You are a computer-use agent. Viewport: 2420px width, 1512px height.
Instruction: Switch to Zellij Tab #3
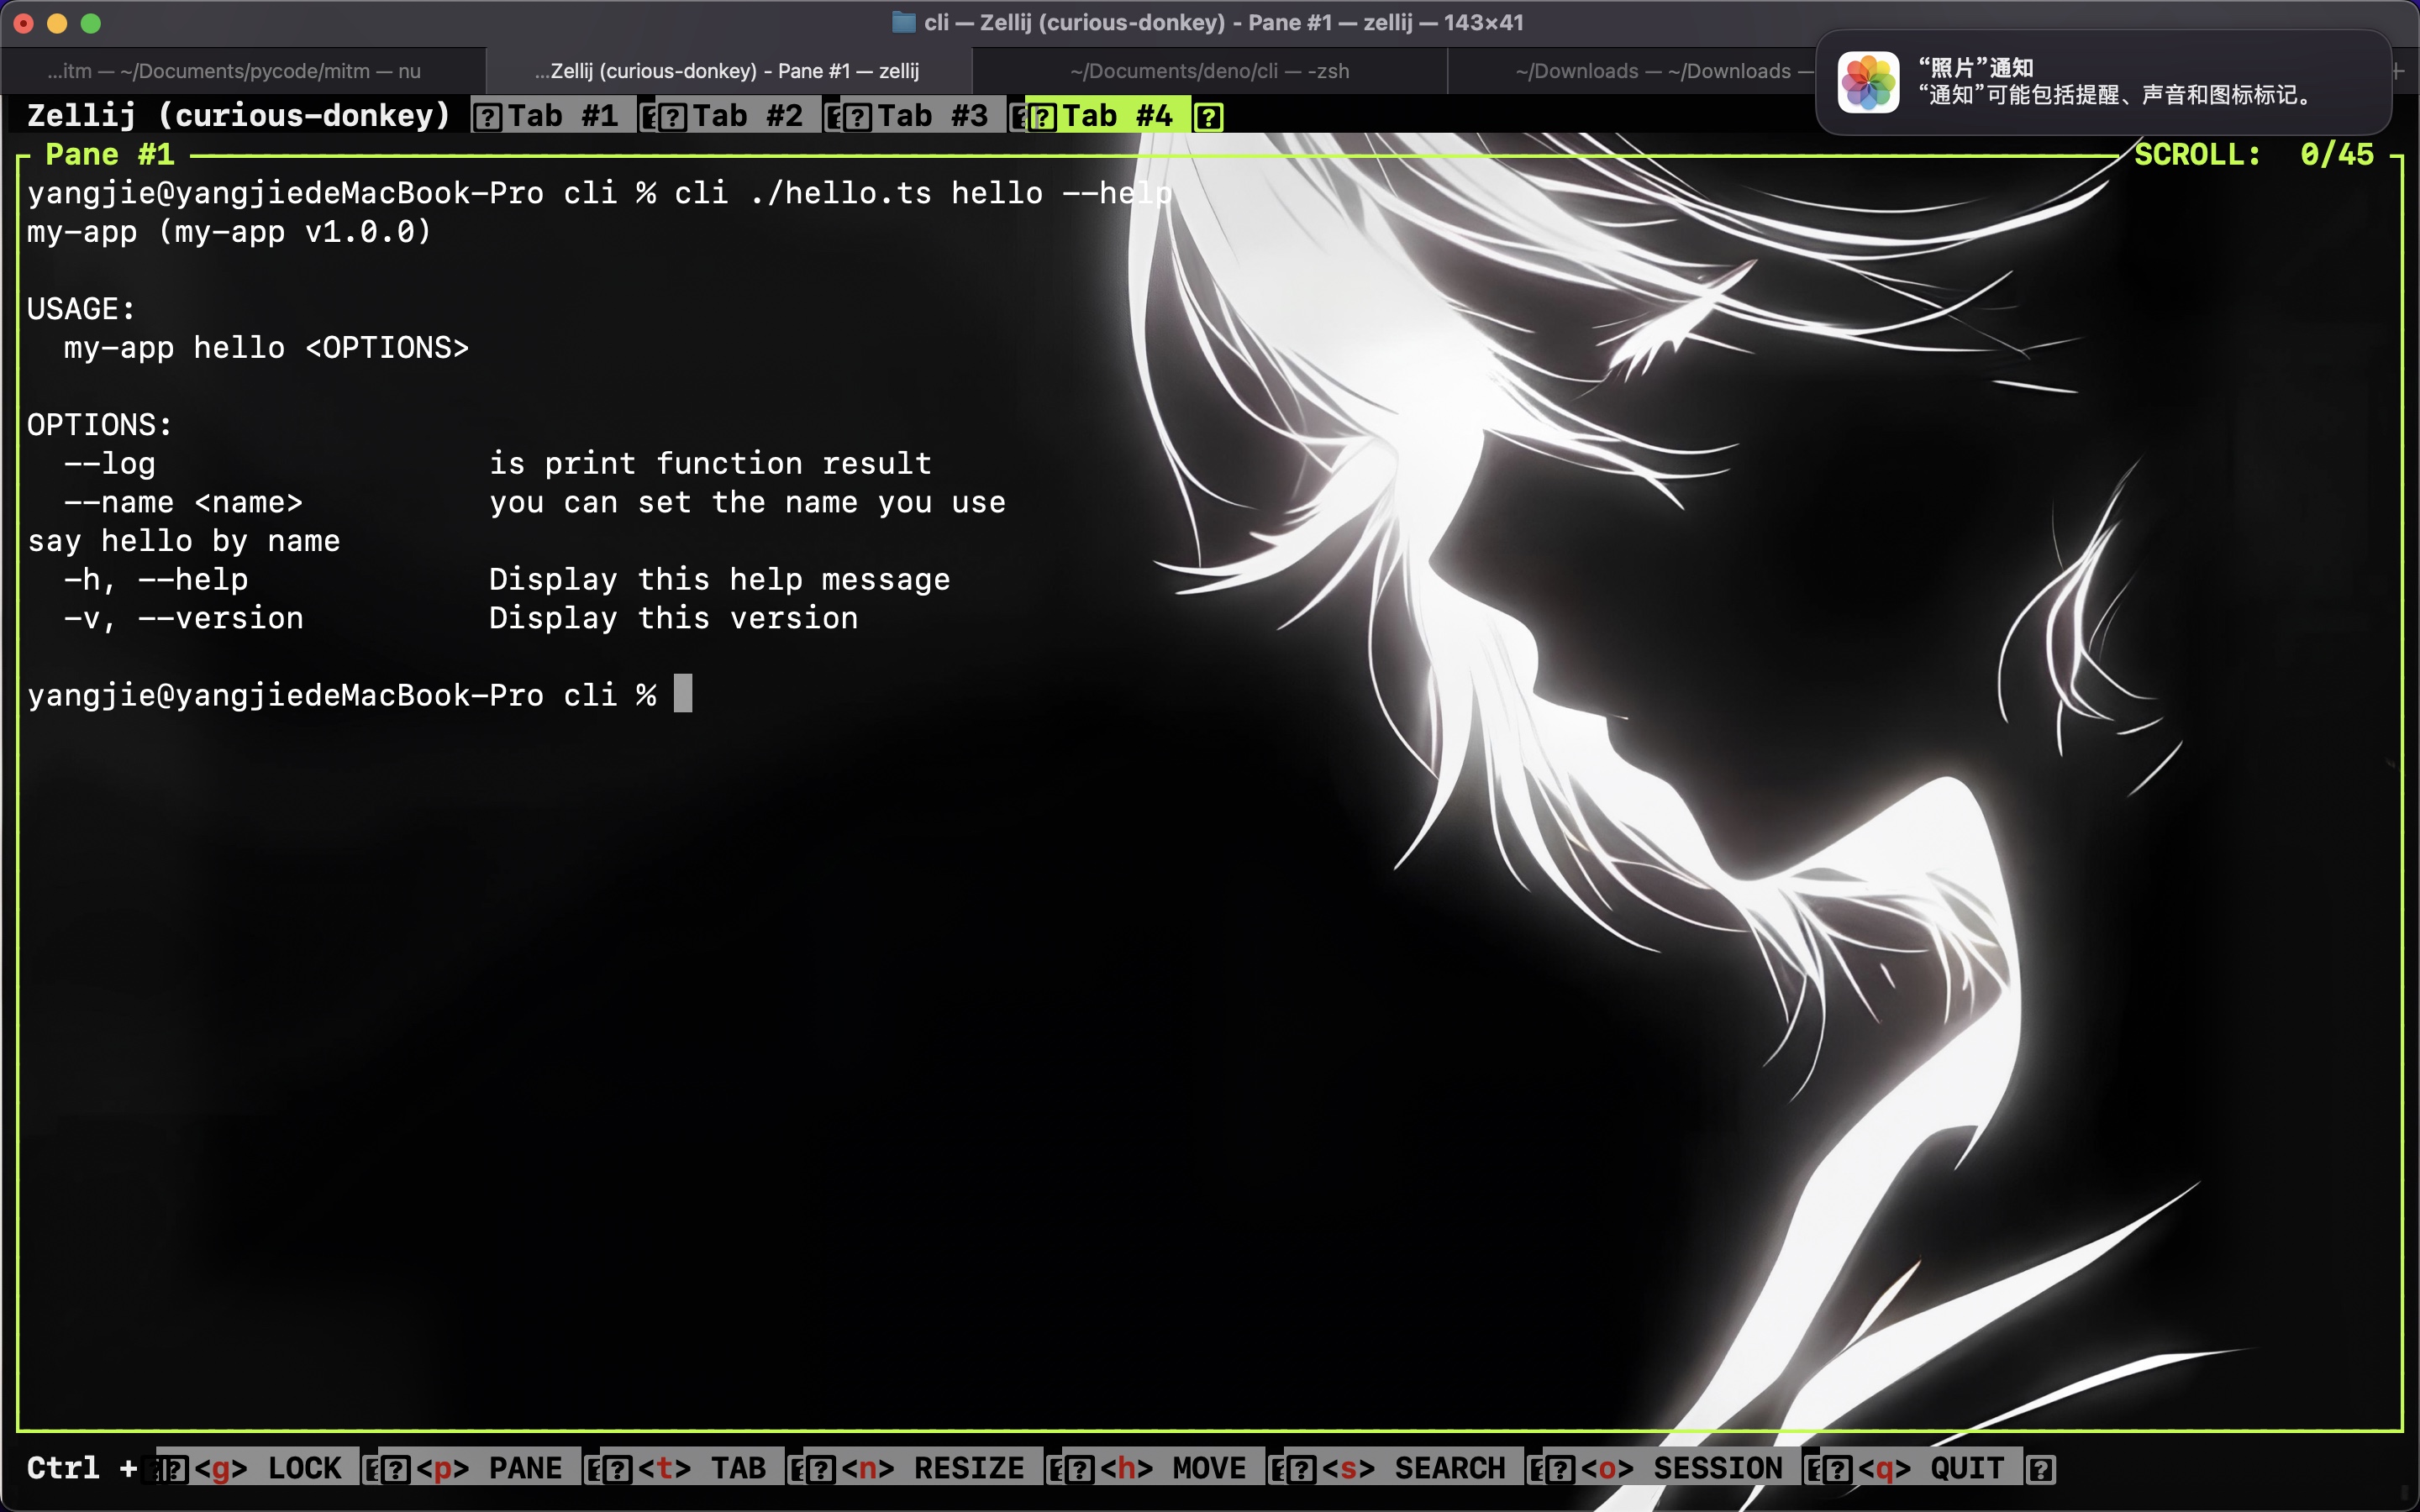932,116
